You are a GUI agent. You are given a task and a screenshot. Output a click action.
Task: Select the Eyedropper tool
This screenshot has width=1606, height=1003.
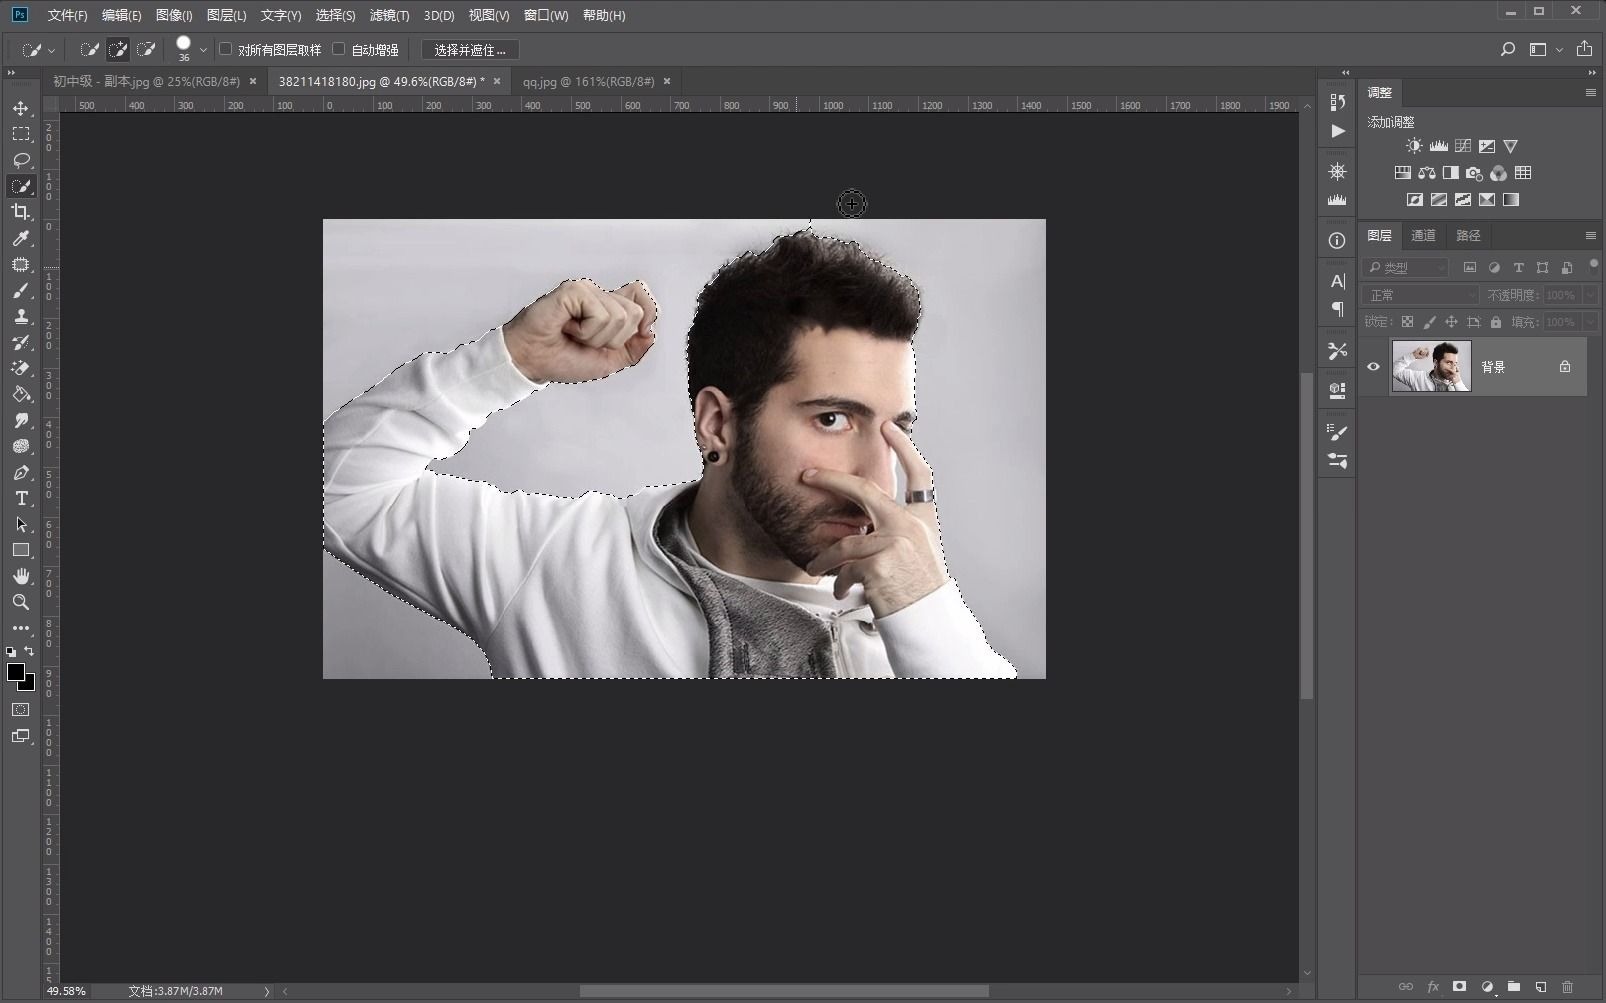pyautogui.click(x=21, y=238)
